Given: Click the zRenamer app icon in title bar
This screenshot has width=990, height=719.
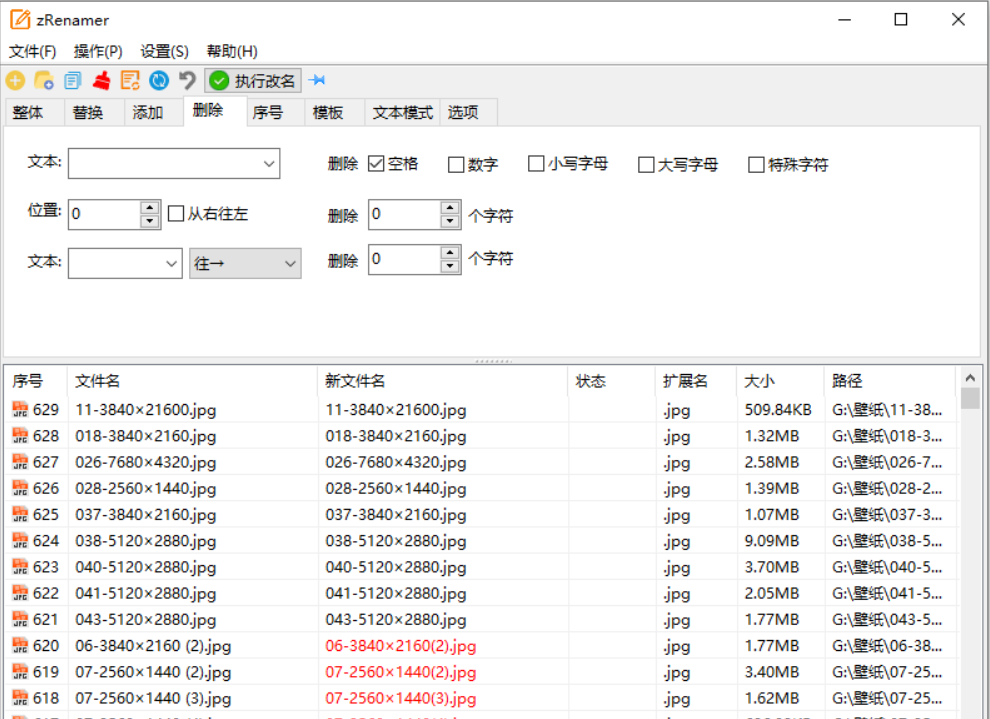Looking at the screenshot, I should [20, 20].
